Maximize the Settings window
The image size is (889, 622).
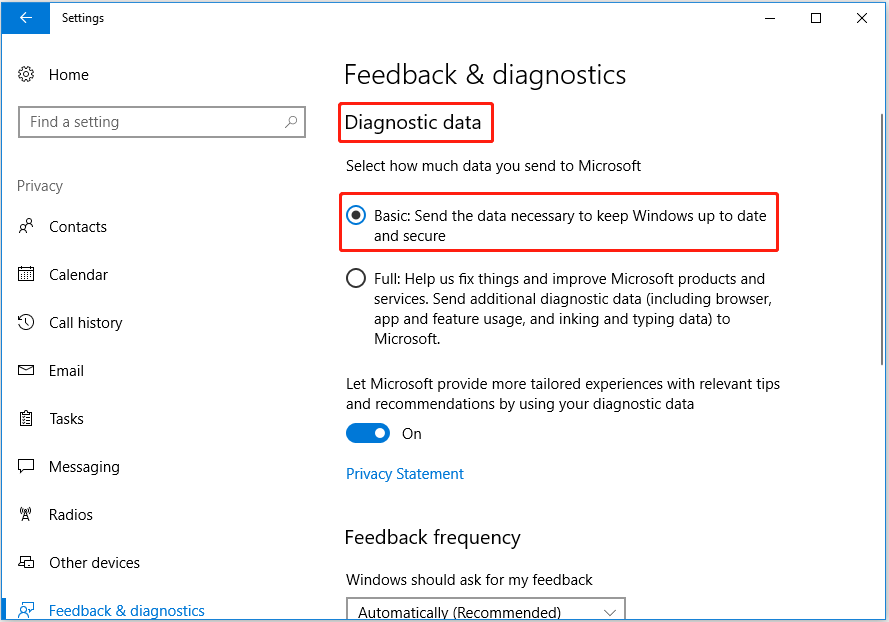pyautogui.click(x=816, y=18)
